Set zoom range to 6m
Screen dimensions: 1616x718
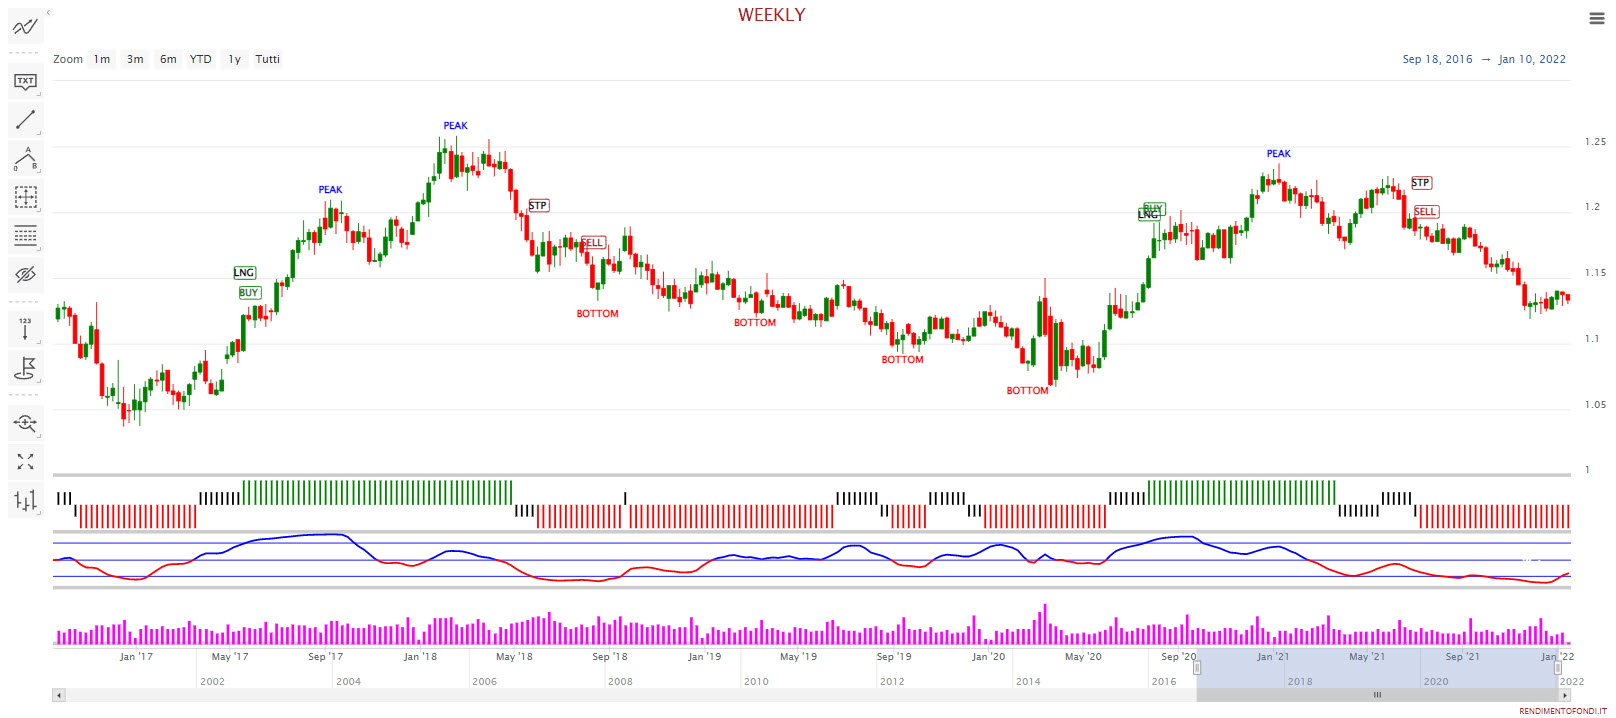point(168,59)
